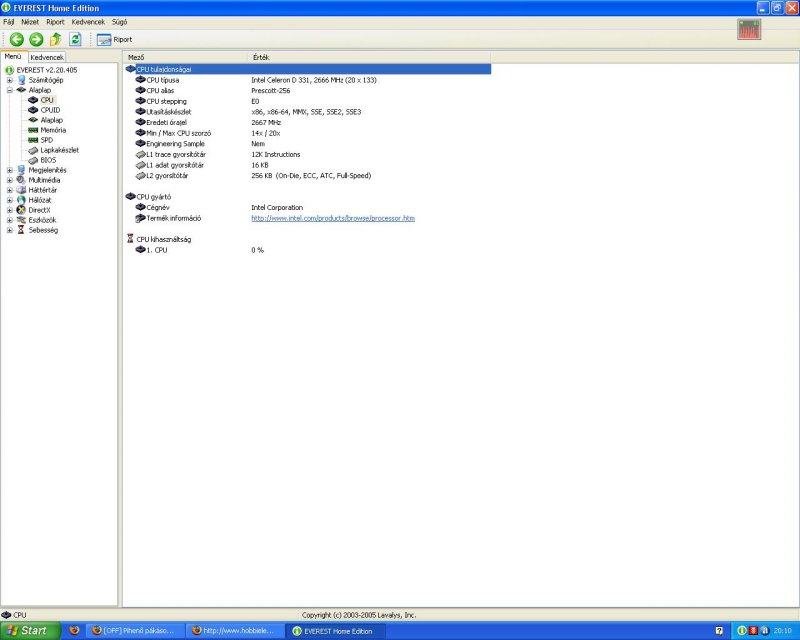
Task: Select the Alaplap parent node in tree
Action: 40,90
